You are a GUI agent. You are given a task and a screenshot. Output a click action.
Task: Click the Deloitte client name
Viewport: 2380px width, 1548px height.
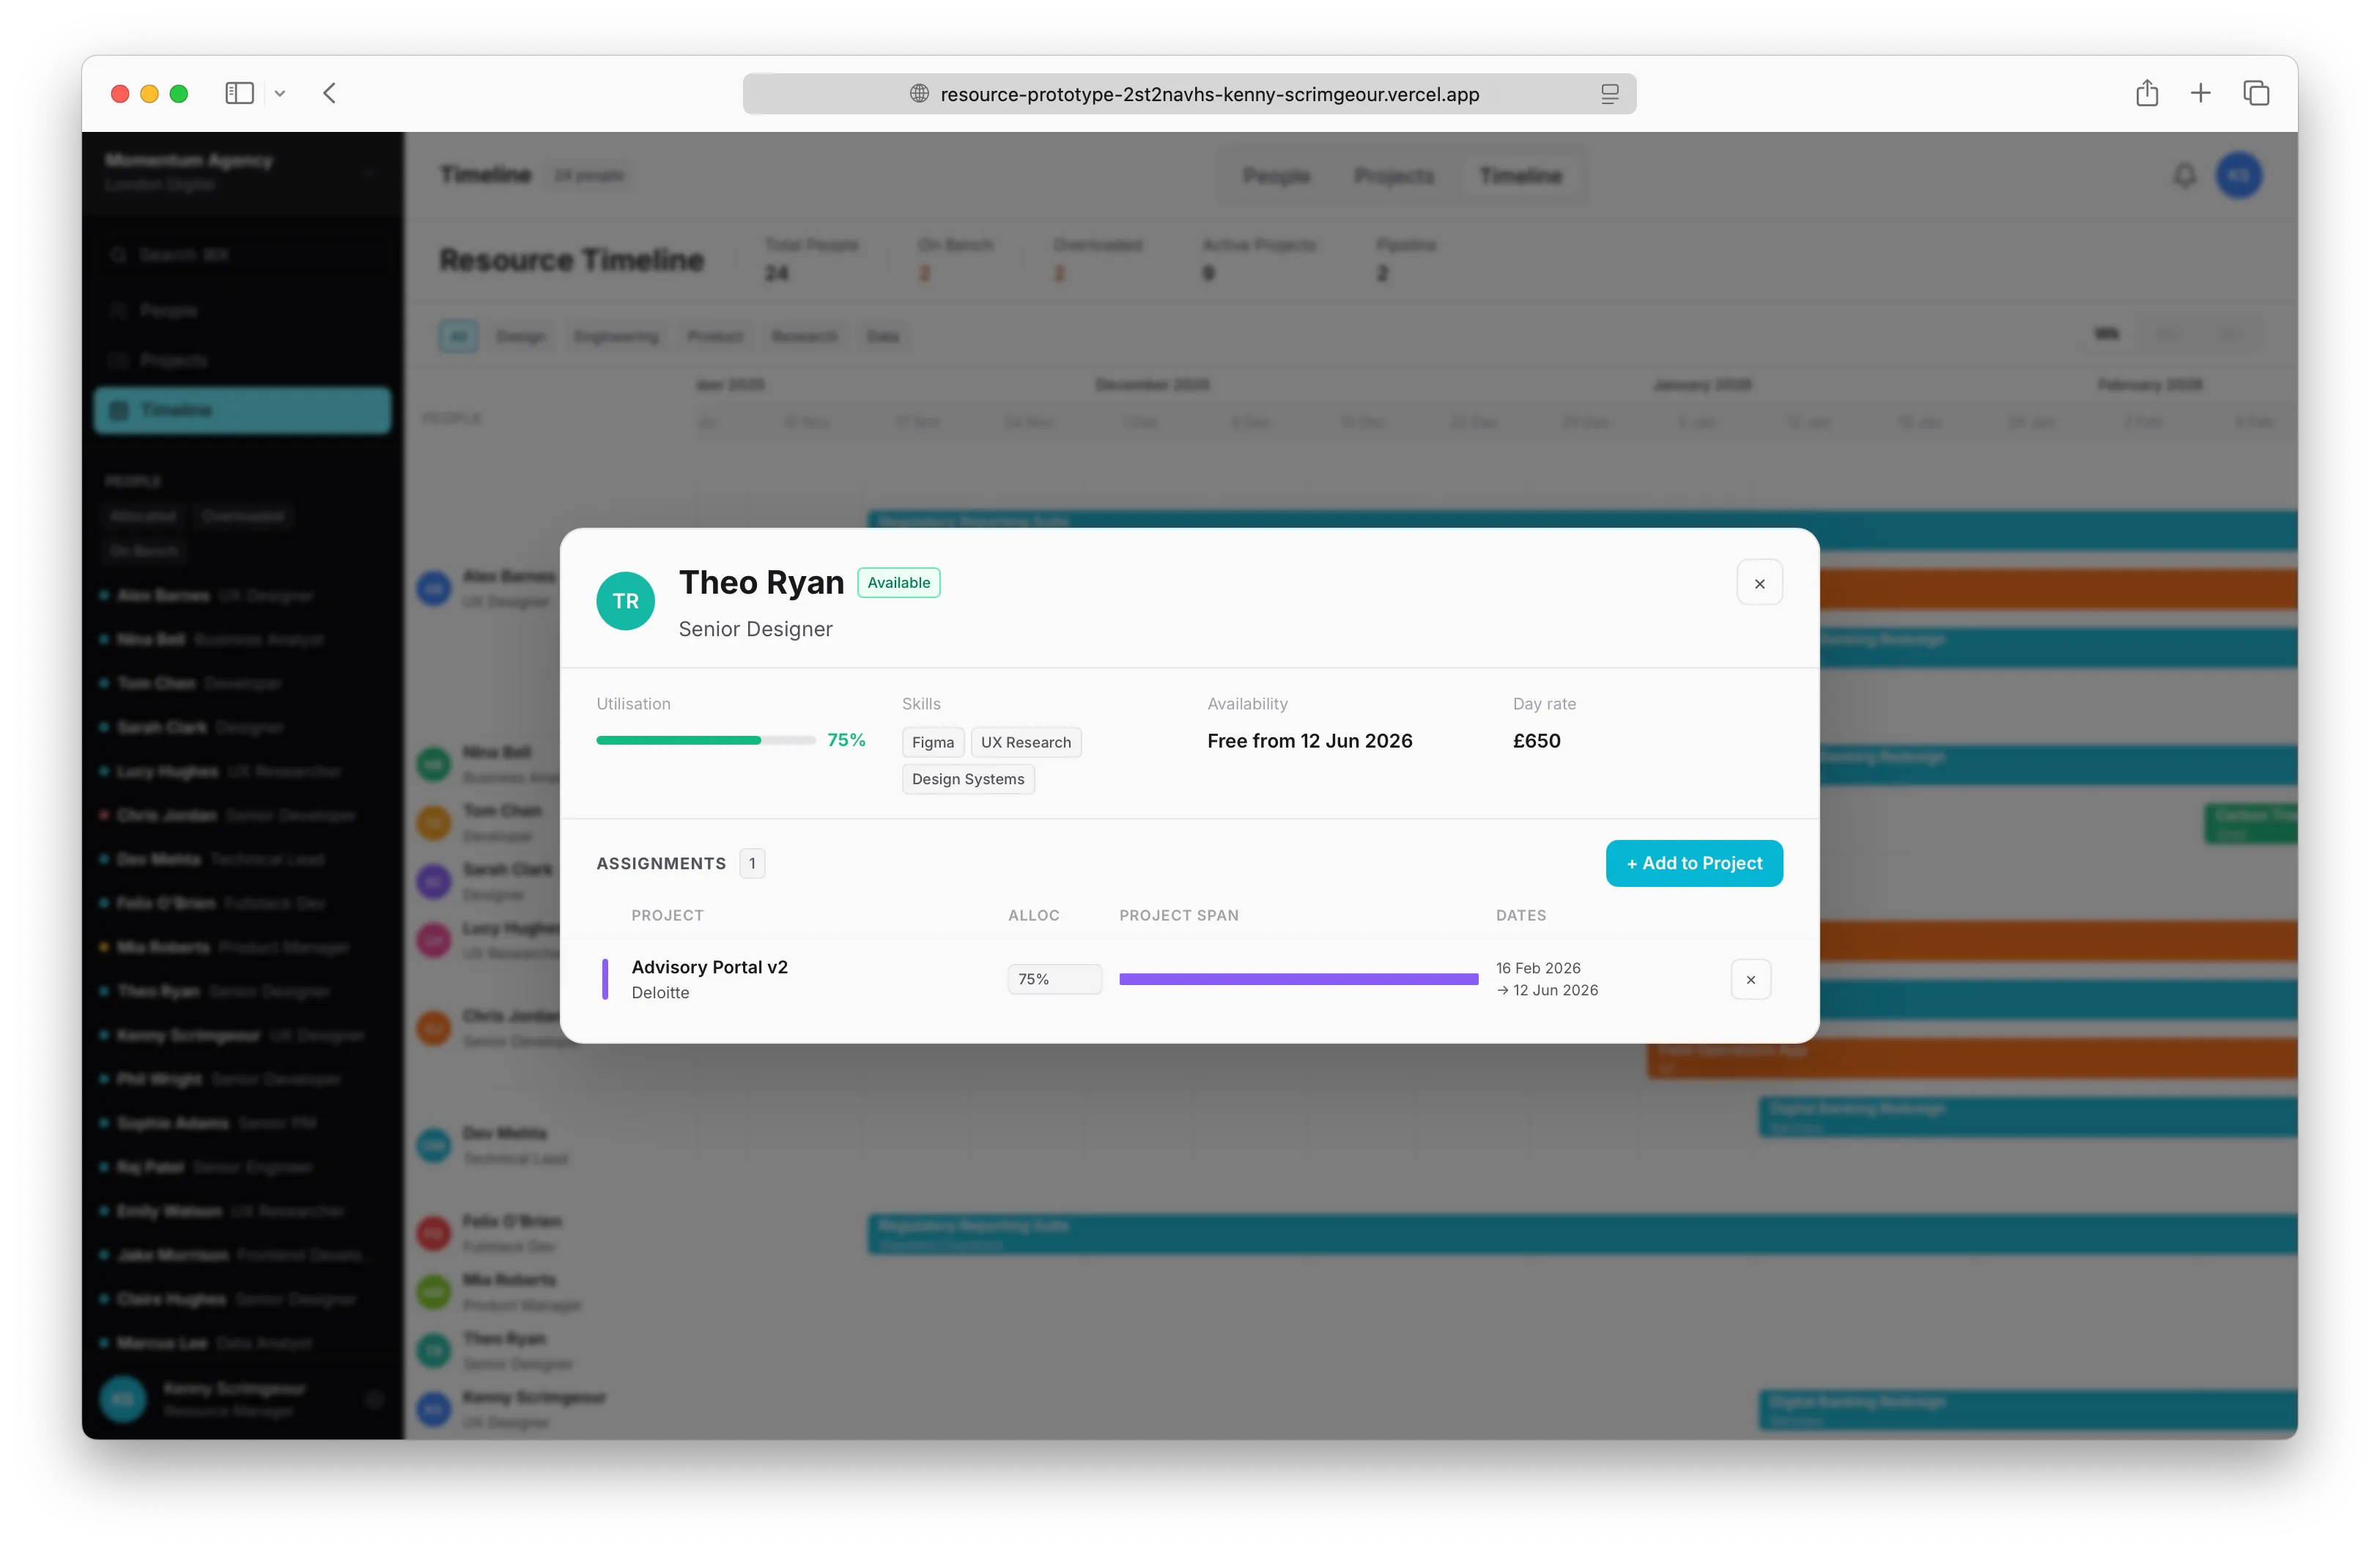(x=660, y=993)
